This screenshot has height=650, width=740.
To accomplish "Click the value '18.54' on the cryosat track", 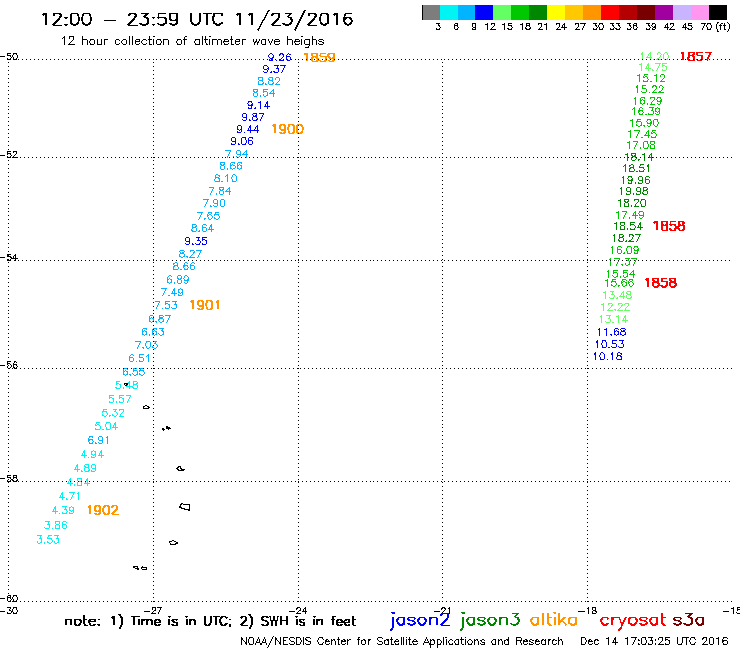I will [x=628, y=226].
